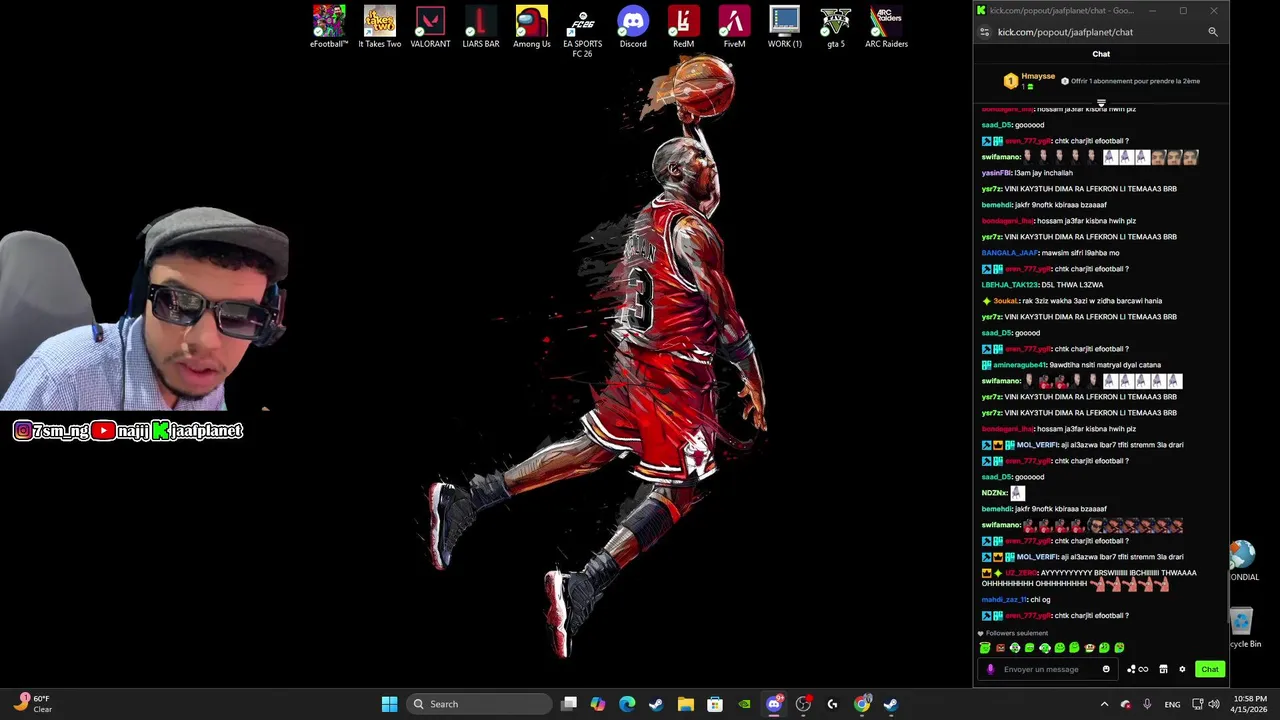
Task: Click username NDZNx in chat
Action: [x=994, y=493]
